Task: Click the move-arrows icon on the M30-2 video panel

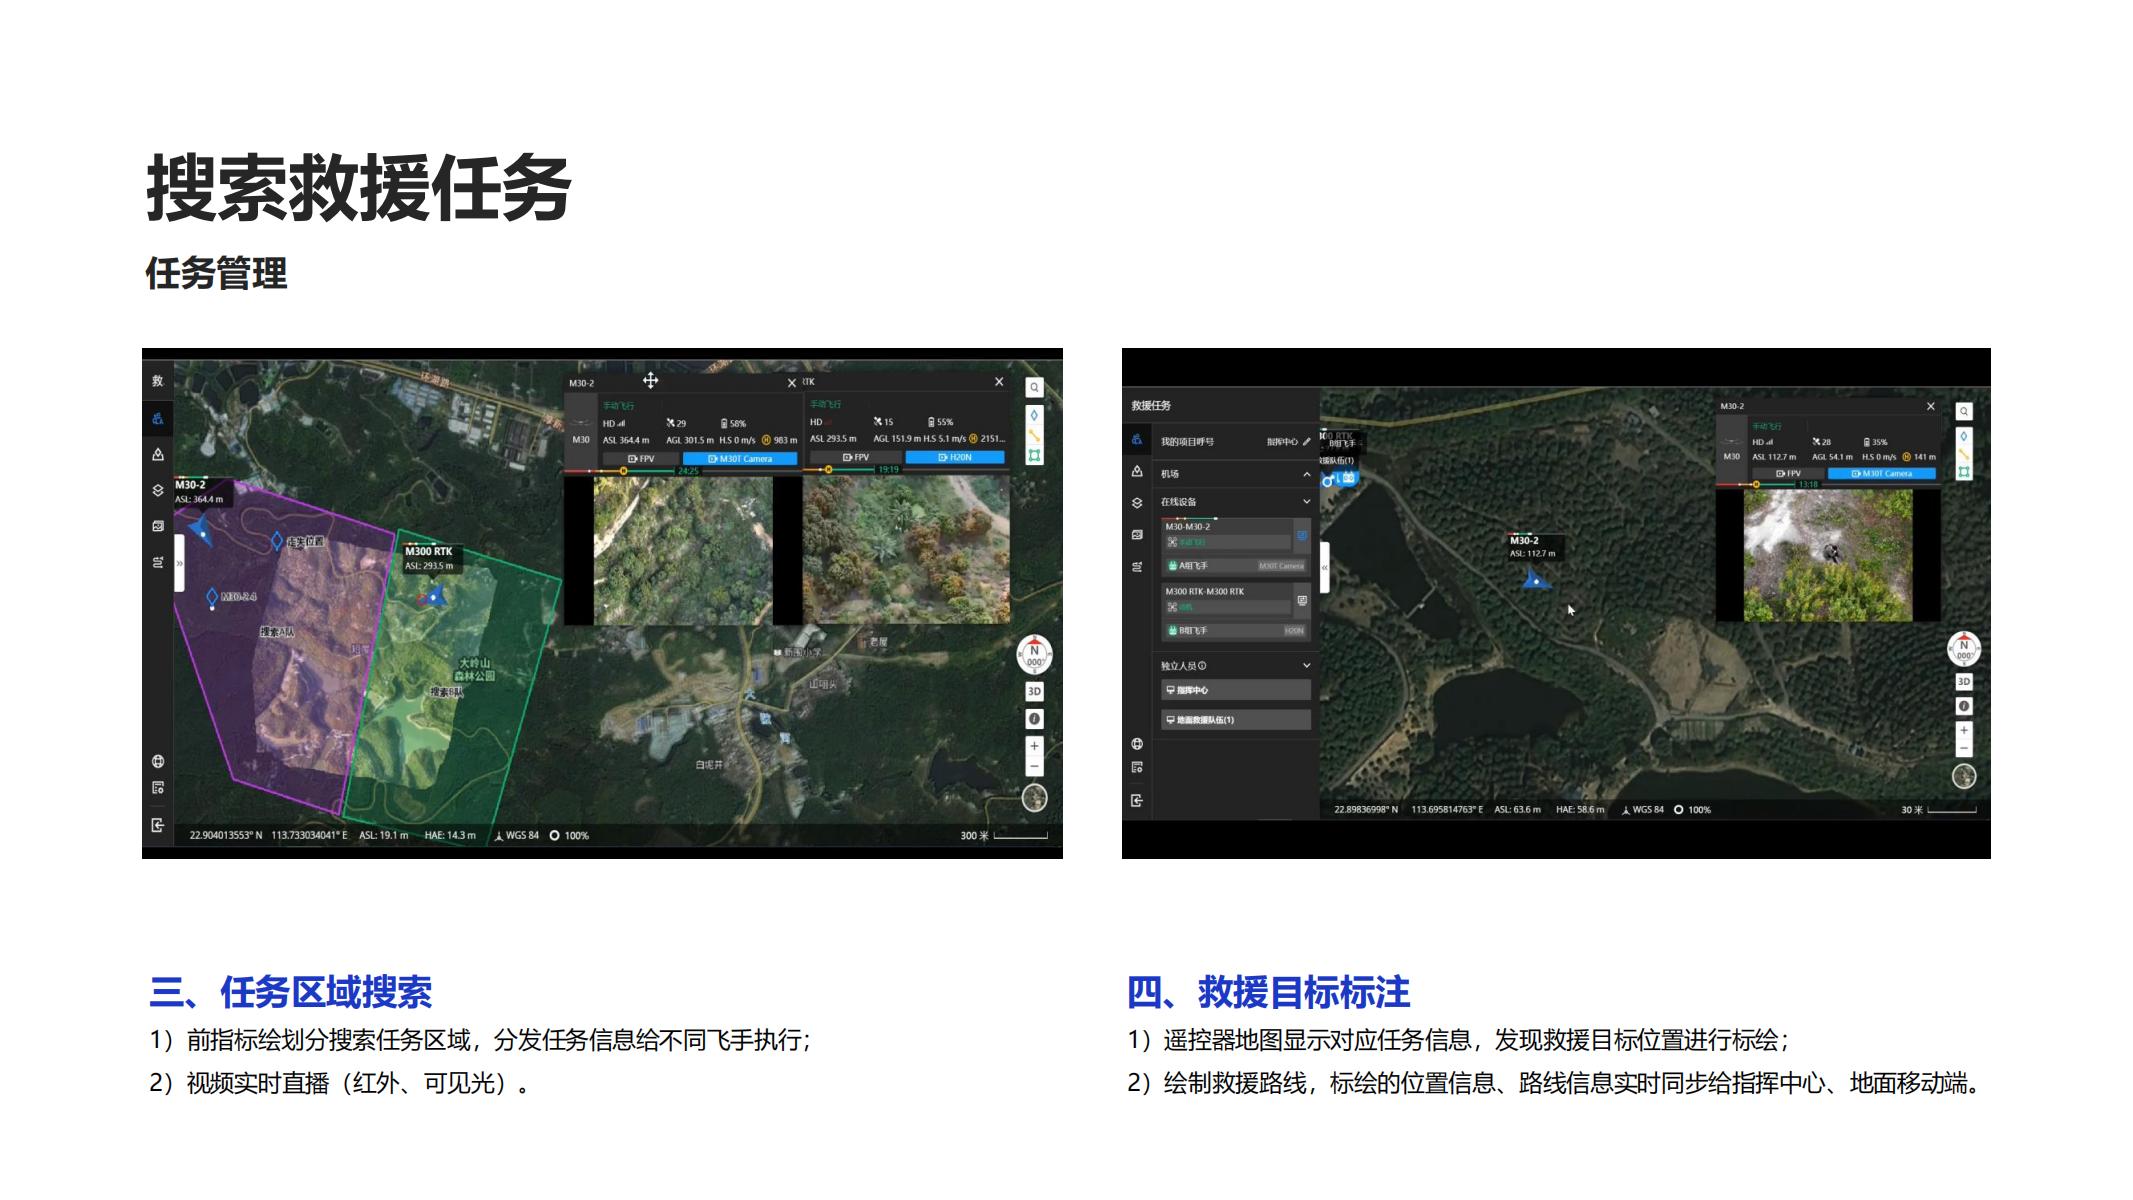Action: 650,381
